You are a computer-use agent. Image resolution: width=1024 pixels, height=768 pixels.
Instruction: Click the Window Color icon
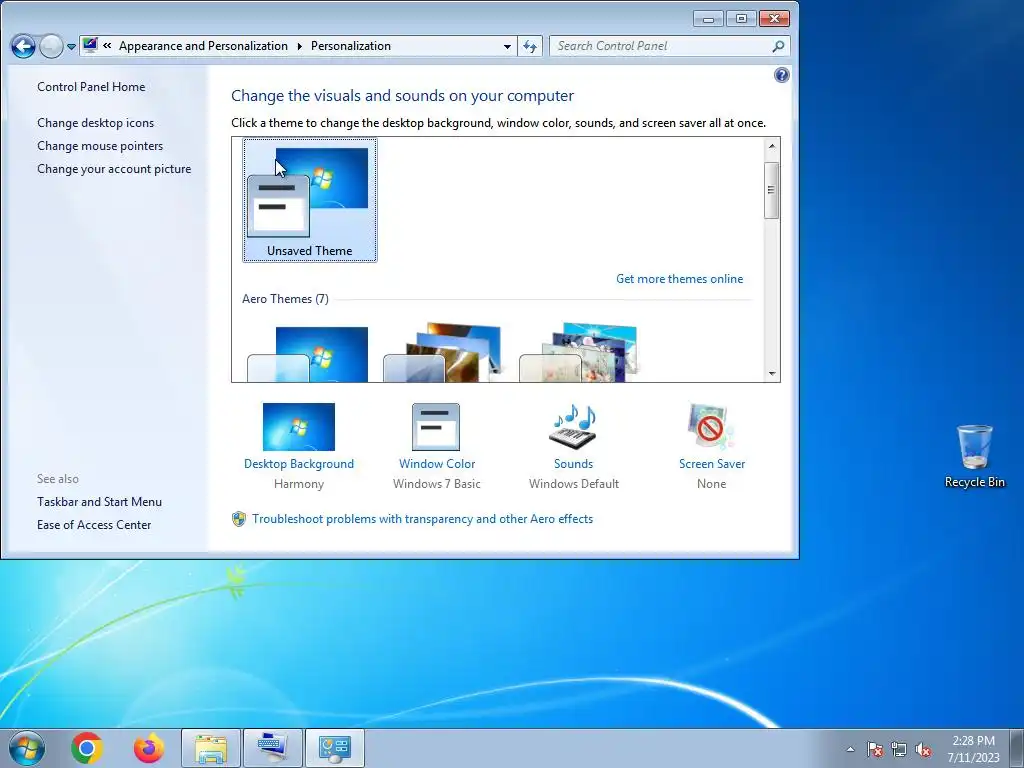tap(436, 426)
